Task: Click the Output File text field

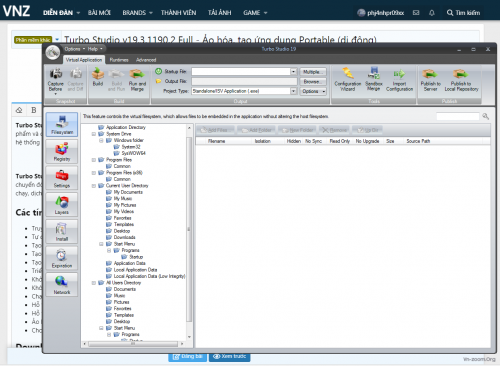Action: tap(244, 81)
